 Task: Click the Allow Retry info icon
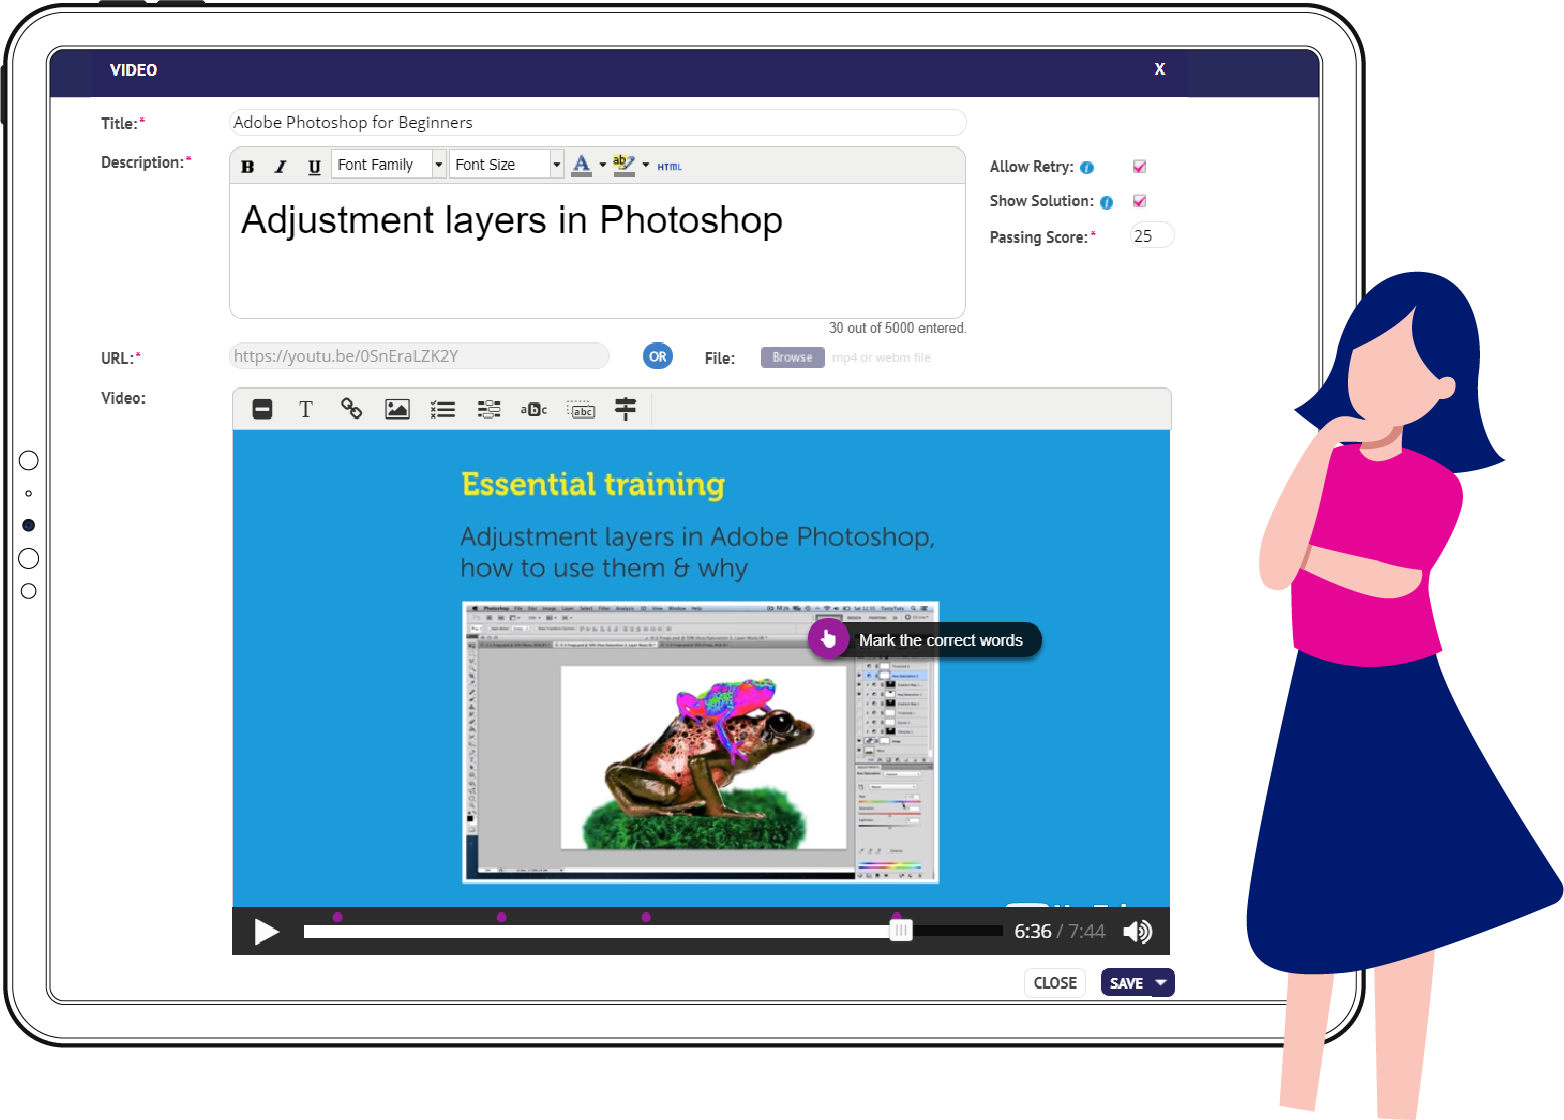pyautogui.click(x=1087, y=168)
